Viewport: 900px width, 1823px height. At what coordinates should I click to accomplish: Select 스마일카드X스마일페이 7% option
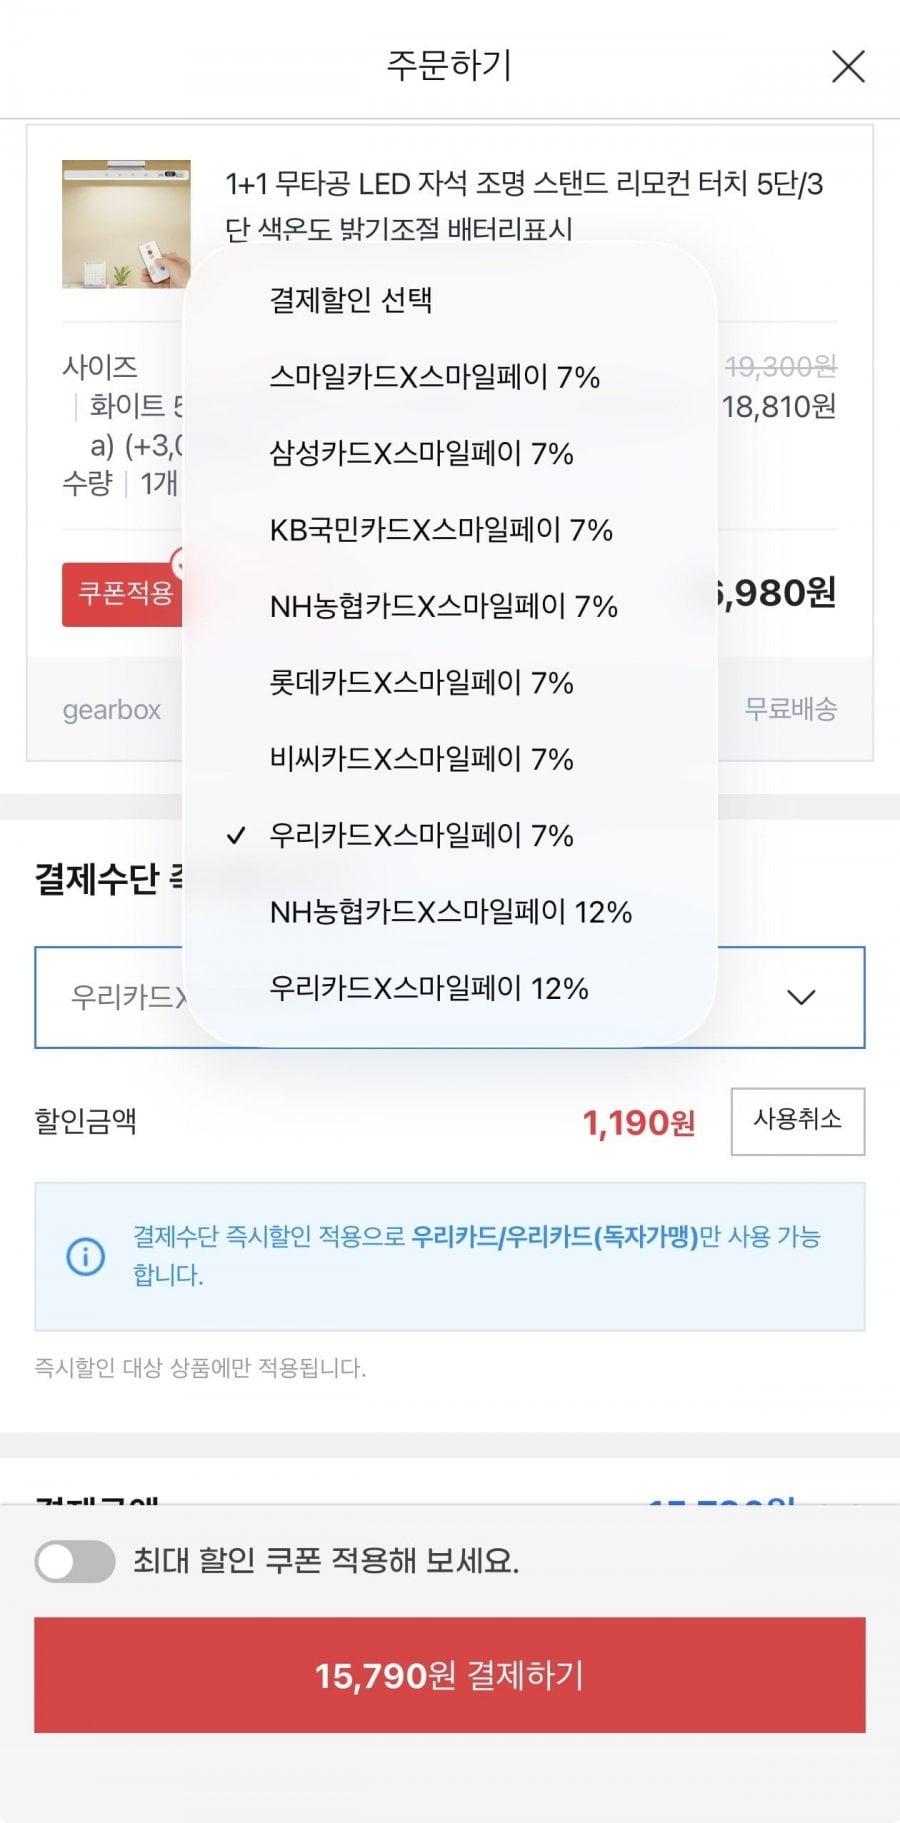[x=434, y=377]
